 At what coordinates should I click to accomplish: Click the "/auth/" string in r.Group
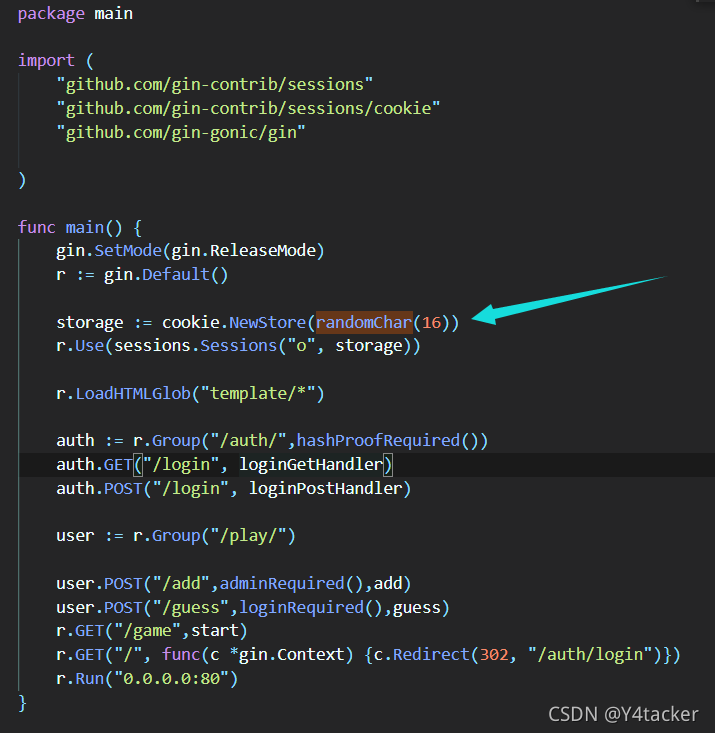point(248,441)
